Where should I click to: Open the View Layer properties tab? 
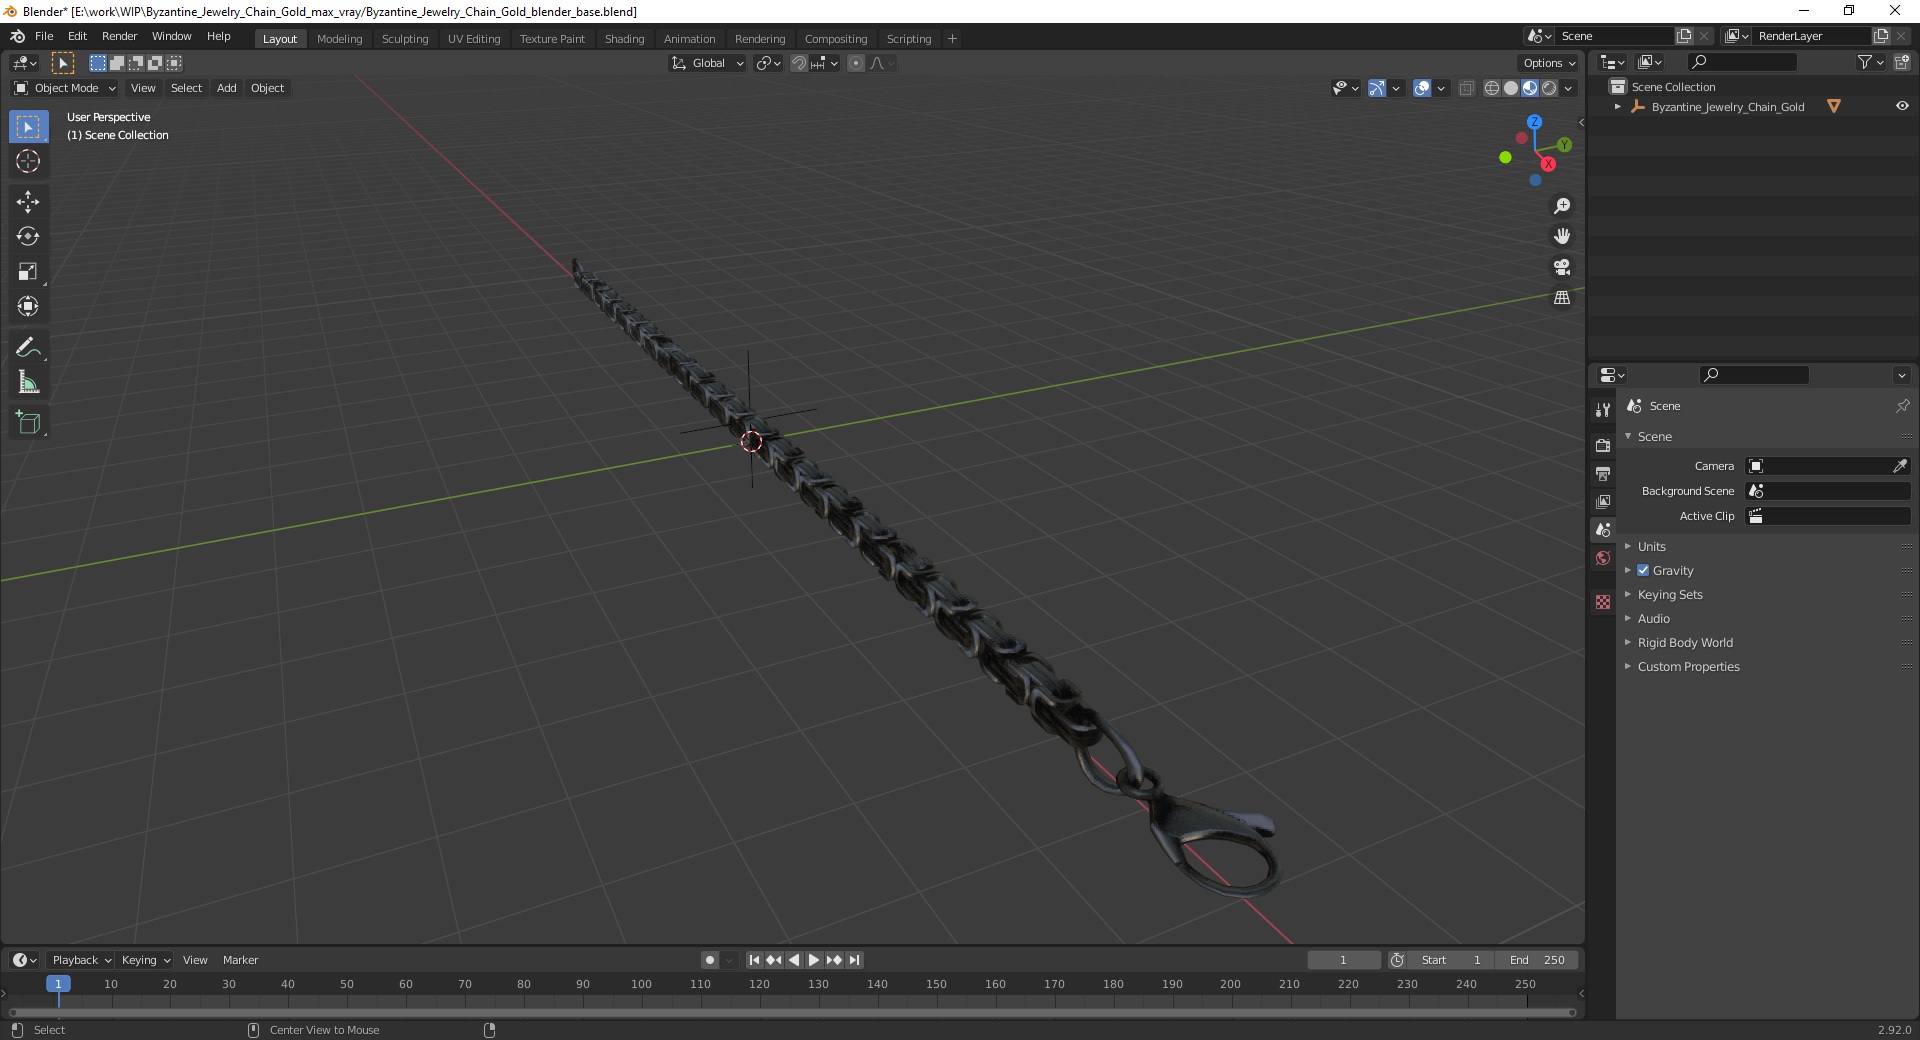click(x=1603, y=501)
